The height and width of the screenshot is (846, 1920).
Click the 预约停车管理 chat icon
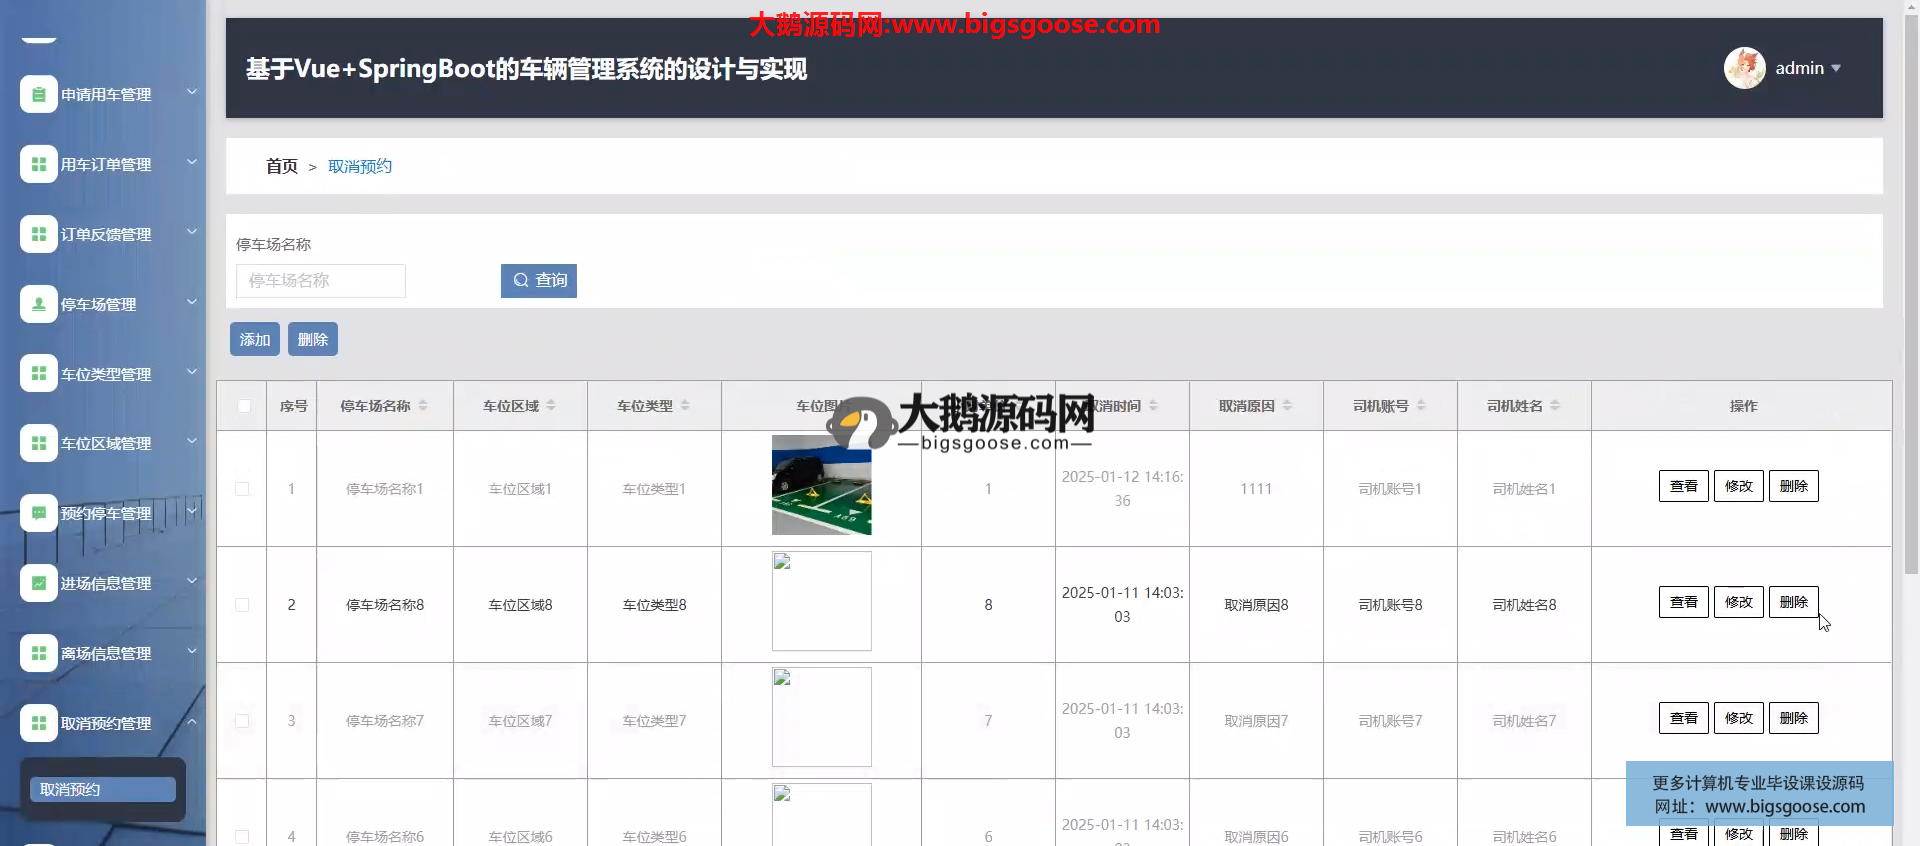pos(38,514)
